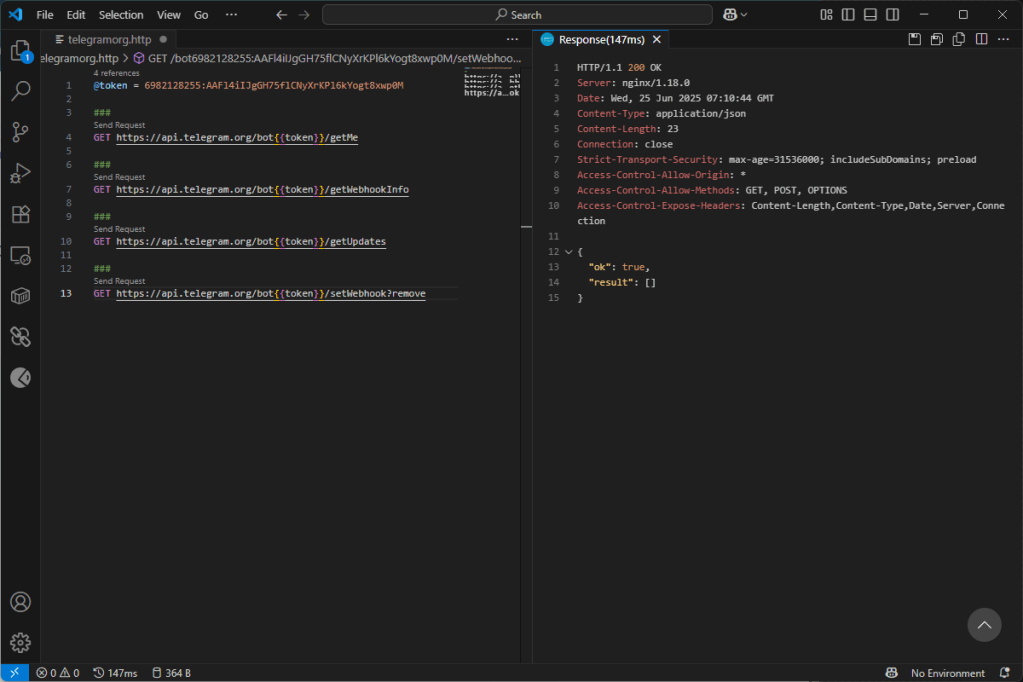Toggle the Primary Side Bar layout button

[x=848, y=15]
